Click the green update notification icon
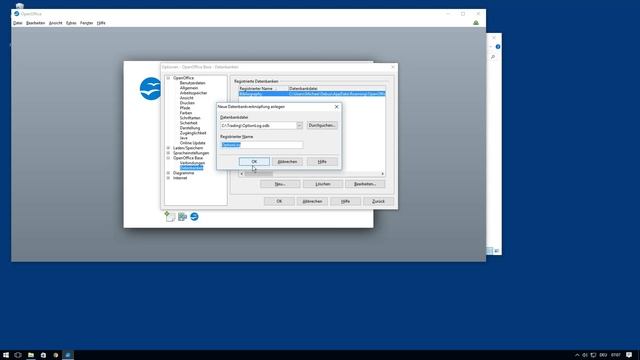This screenshot has width=640, height=360. pyautogui.click(x=476, y=23)
